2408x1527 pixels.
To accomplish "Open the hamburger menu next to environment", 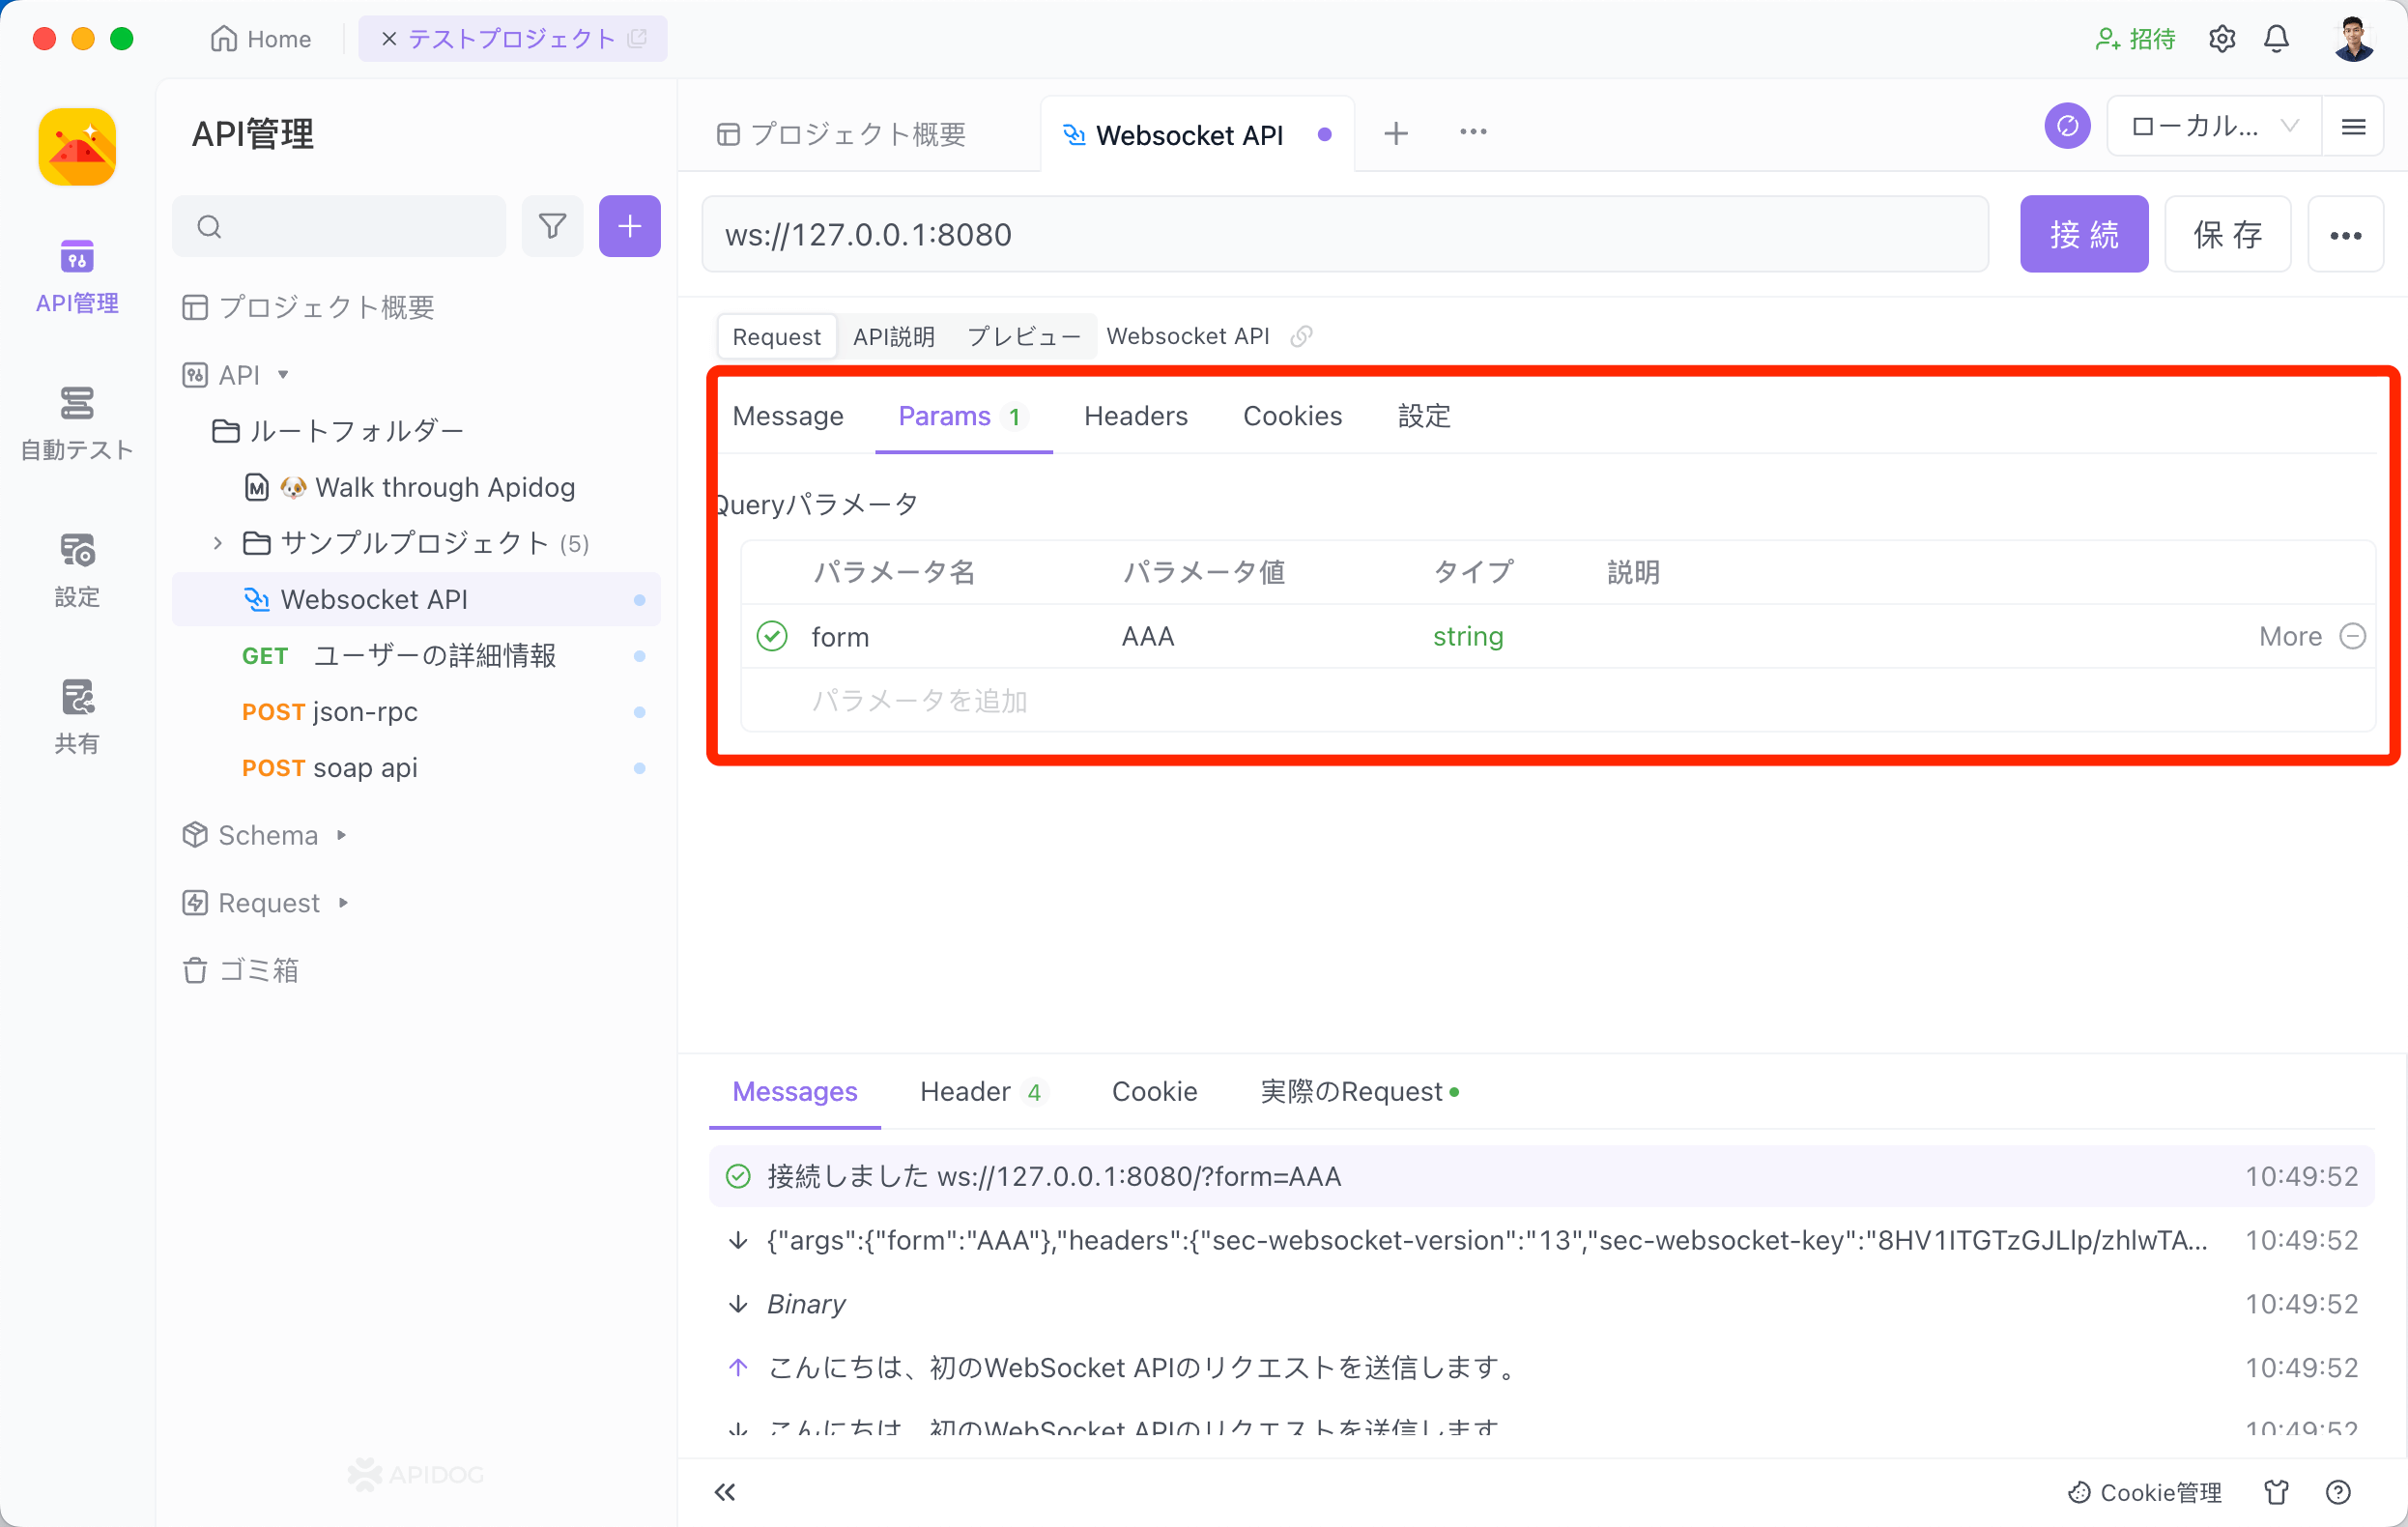I will tap(2353, 127).
